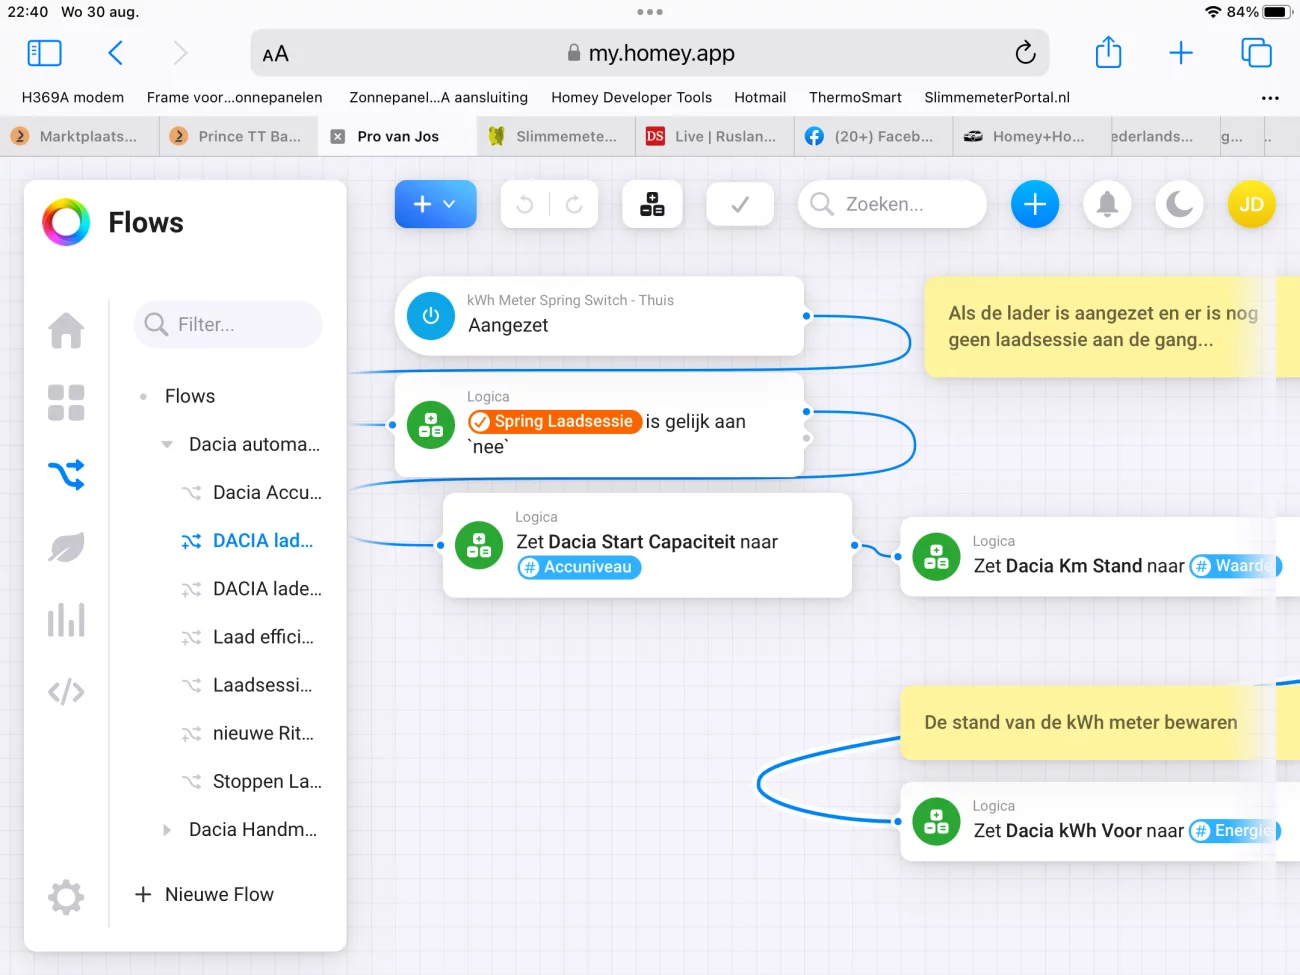1300x975 pixels.
Task: Redo last flow edit
Action: (574, 204)
